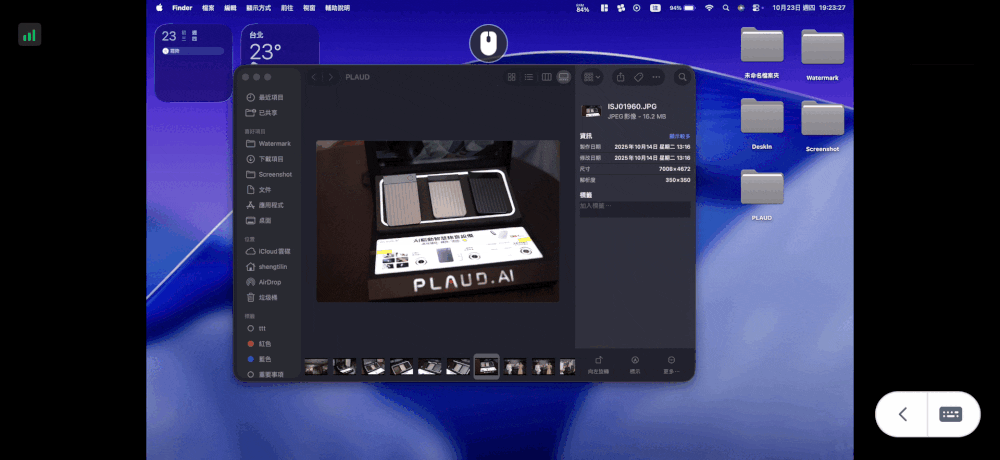Screen dimensions: 1000x460
Task: Click the Show More link beside Info
Action: coord(680,135)
